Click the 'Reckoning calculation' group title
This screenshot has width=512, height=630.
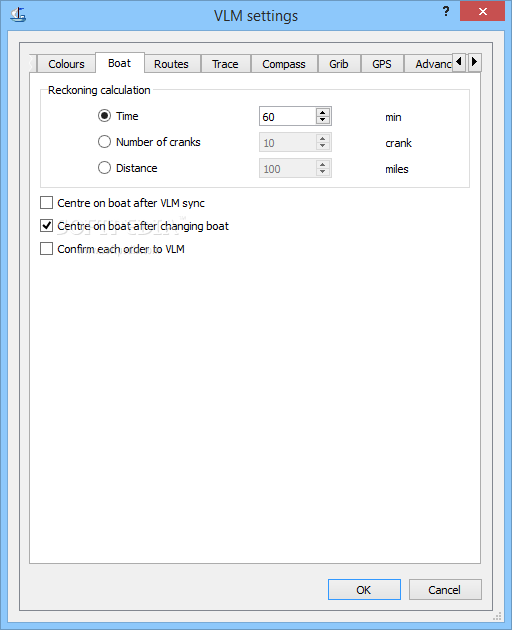coord(99,90)
